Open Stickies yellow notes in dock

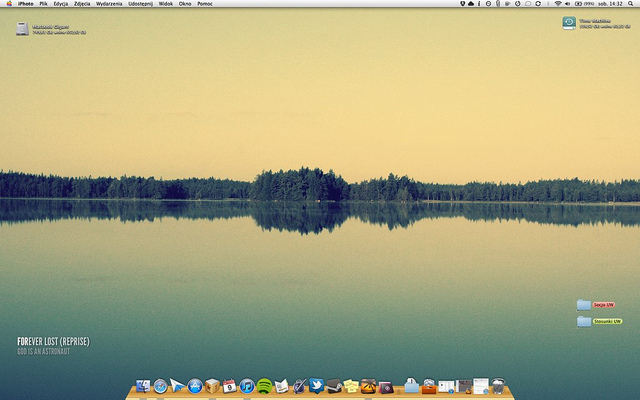click(x=351, y=386)
